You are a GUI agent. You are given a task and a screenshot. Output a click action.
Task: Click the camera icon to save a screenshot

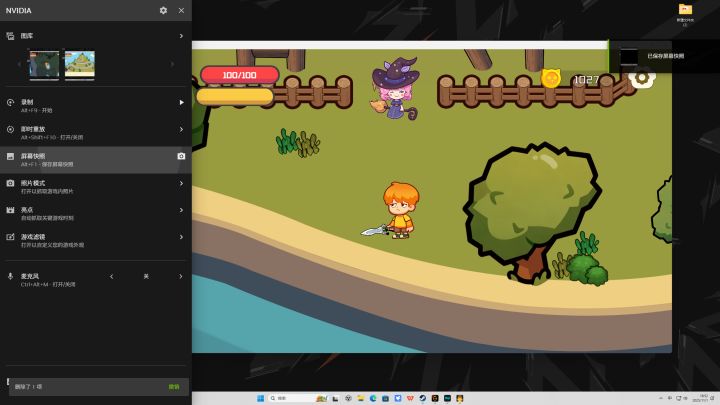181,156
